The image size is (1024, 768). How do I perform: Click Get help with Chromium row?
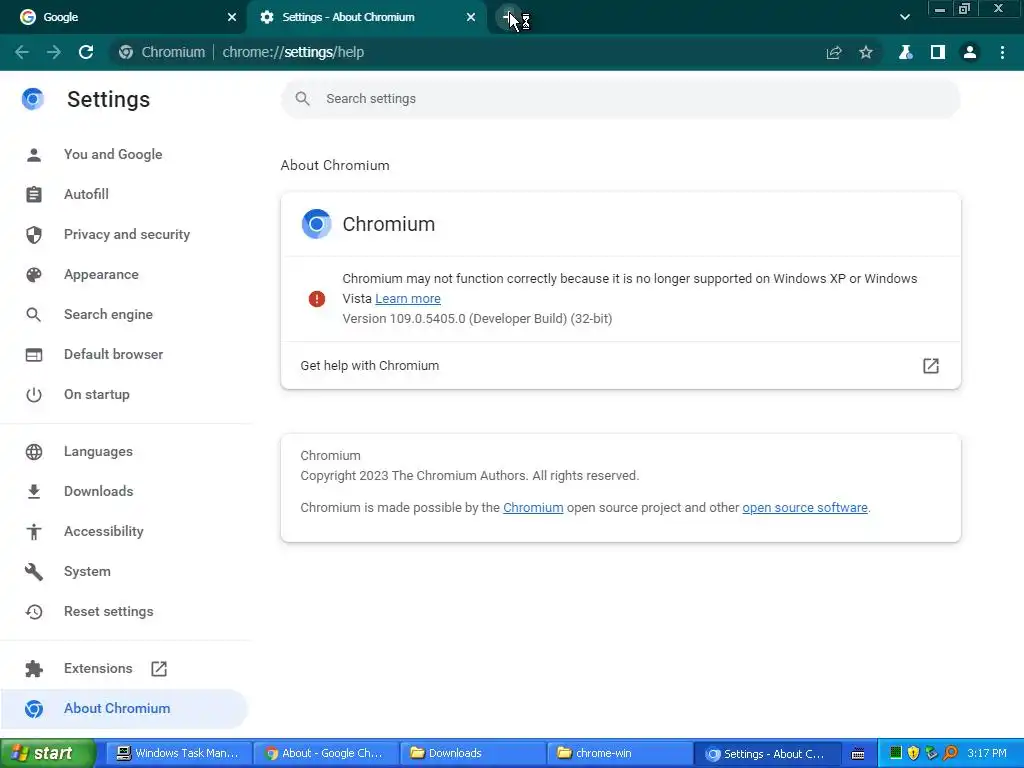[x=620, y=366]
